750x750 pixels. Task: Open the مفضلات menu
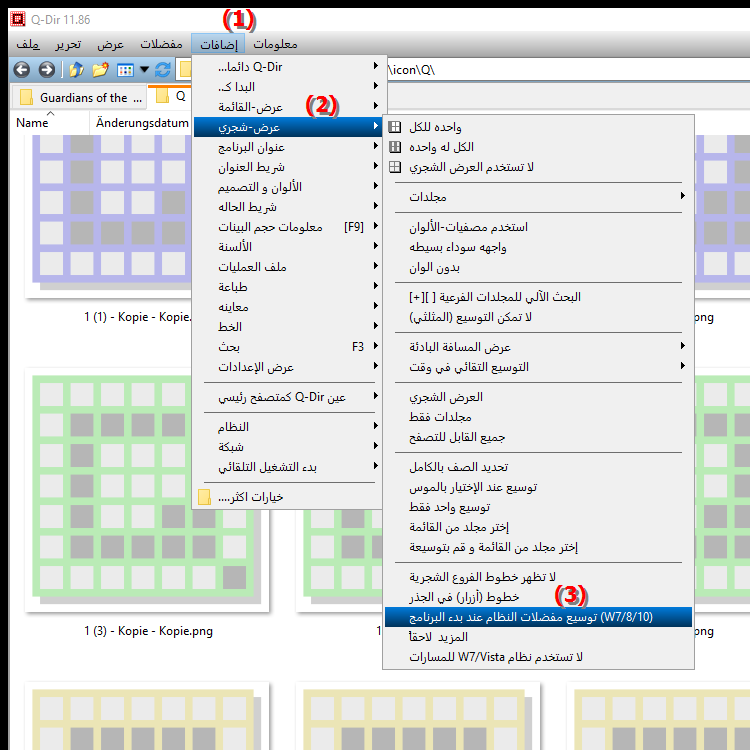click(x=161, y=44)
